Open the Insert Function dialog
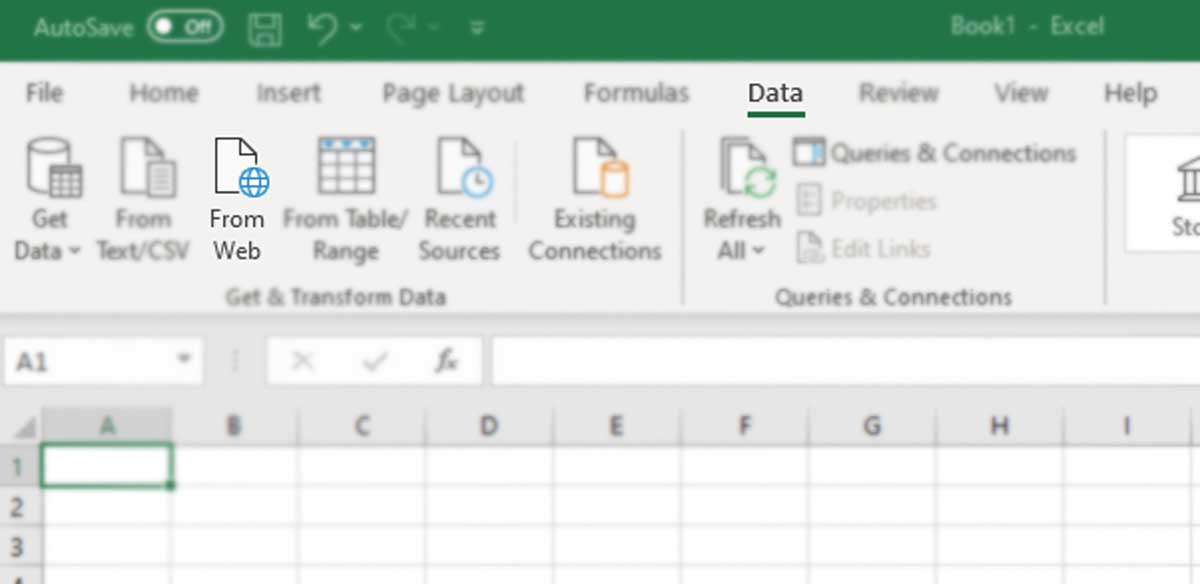Viewport: 1200px width, 584px height. click(447, 361)
